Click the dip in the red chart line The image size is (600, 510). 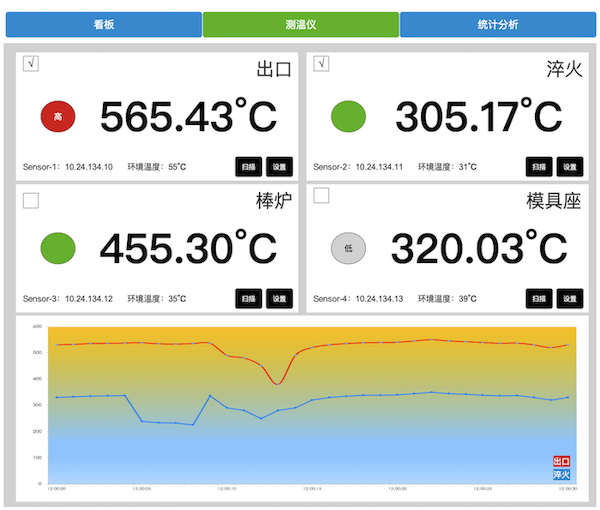(x=278, y=383)
